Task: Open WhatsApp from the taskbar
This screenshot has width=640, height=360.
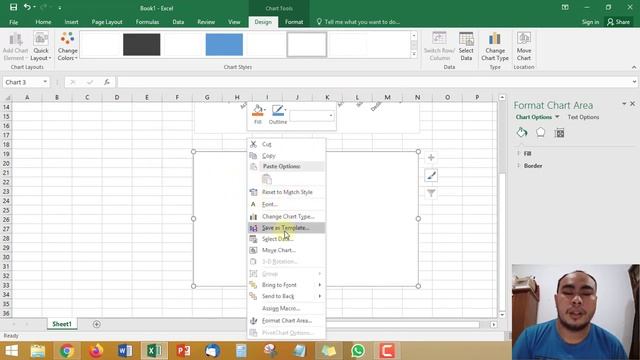Action: (x=358, y=351)
